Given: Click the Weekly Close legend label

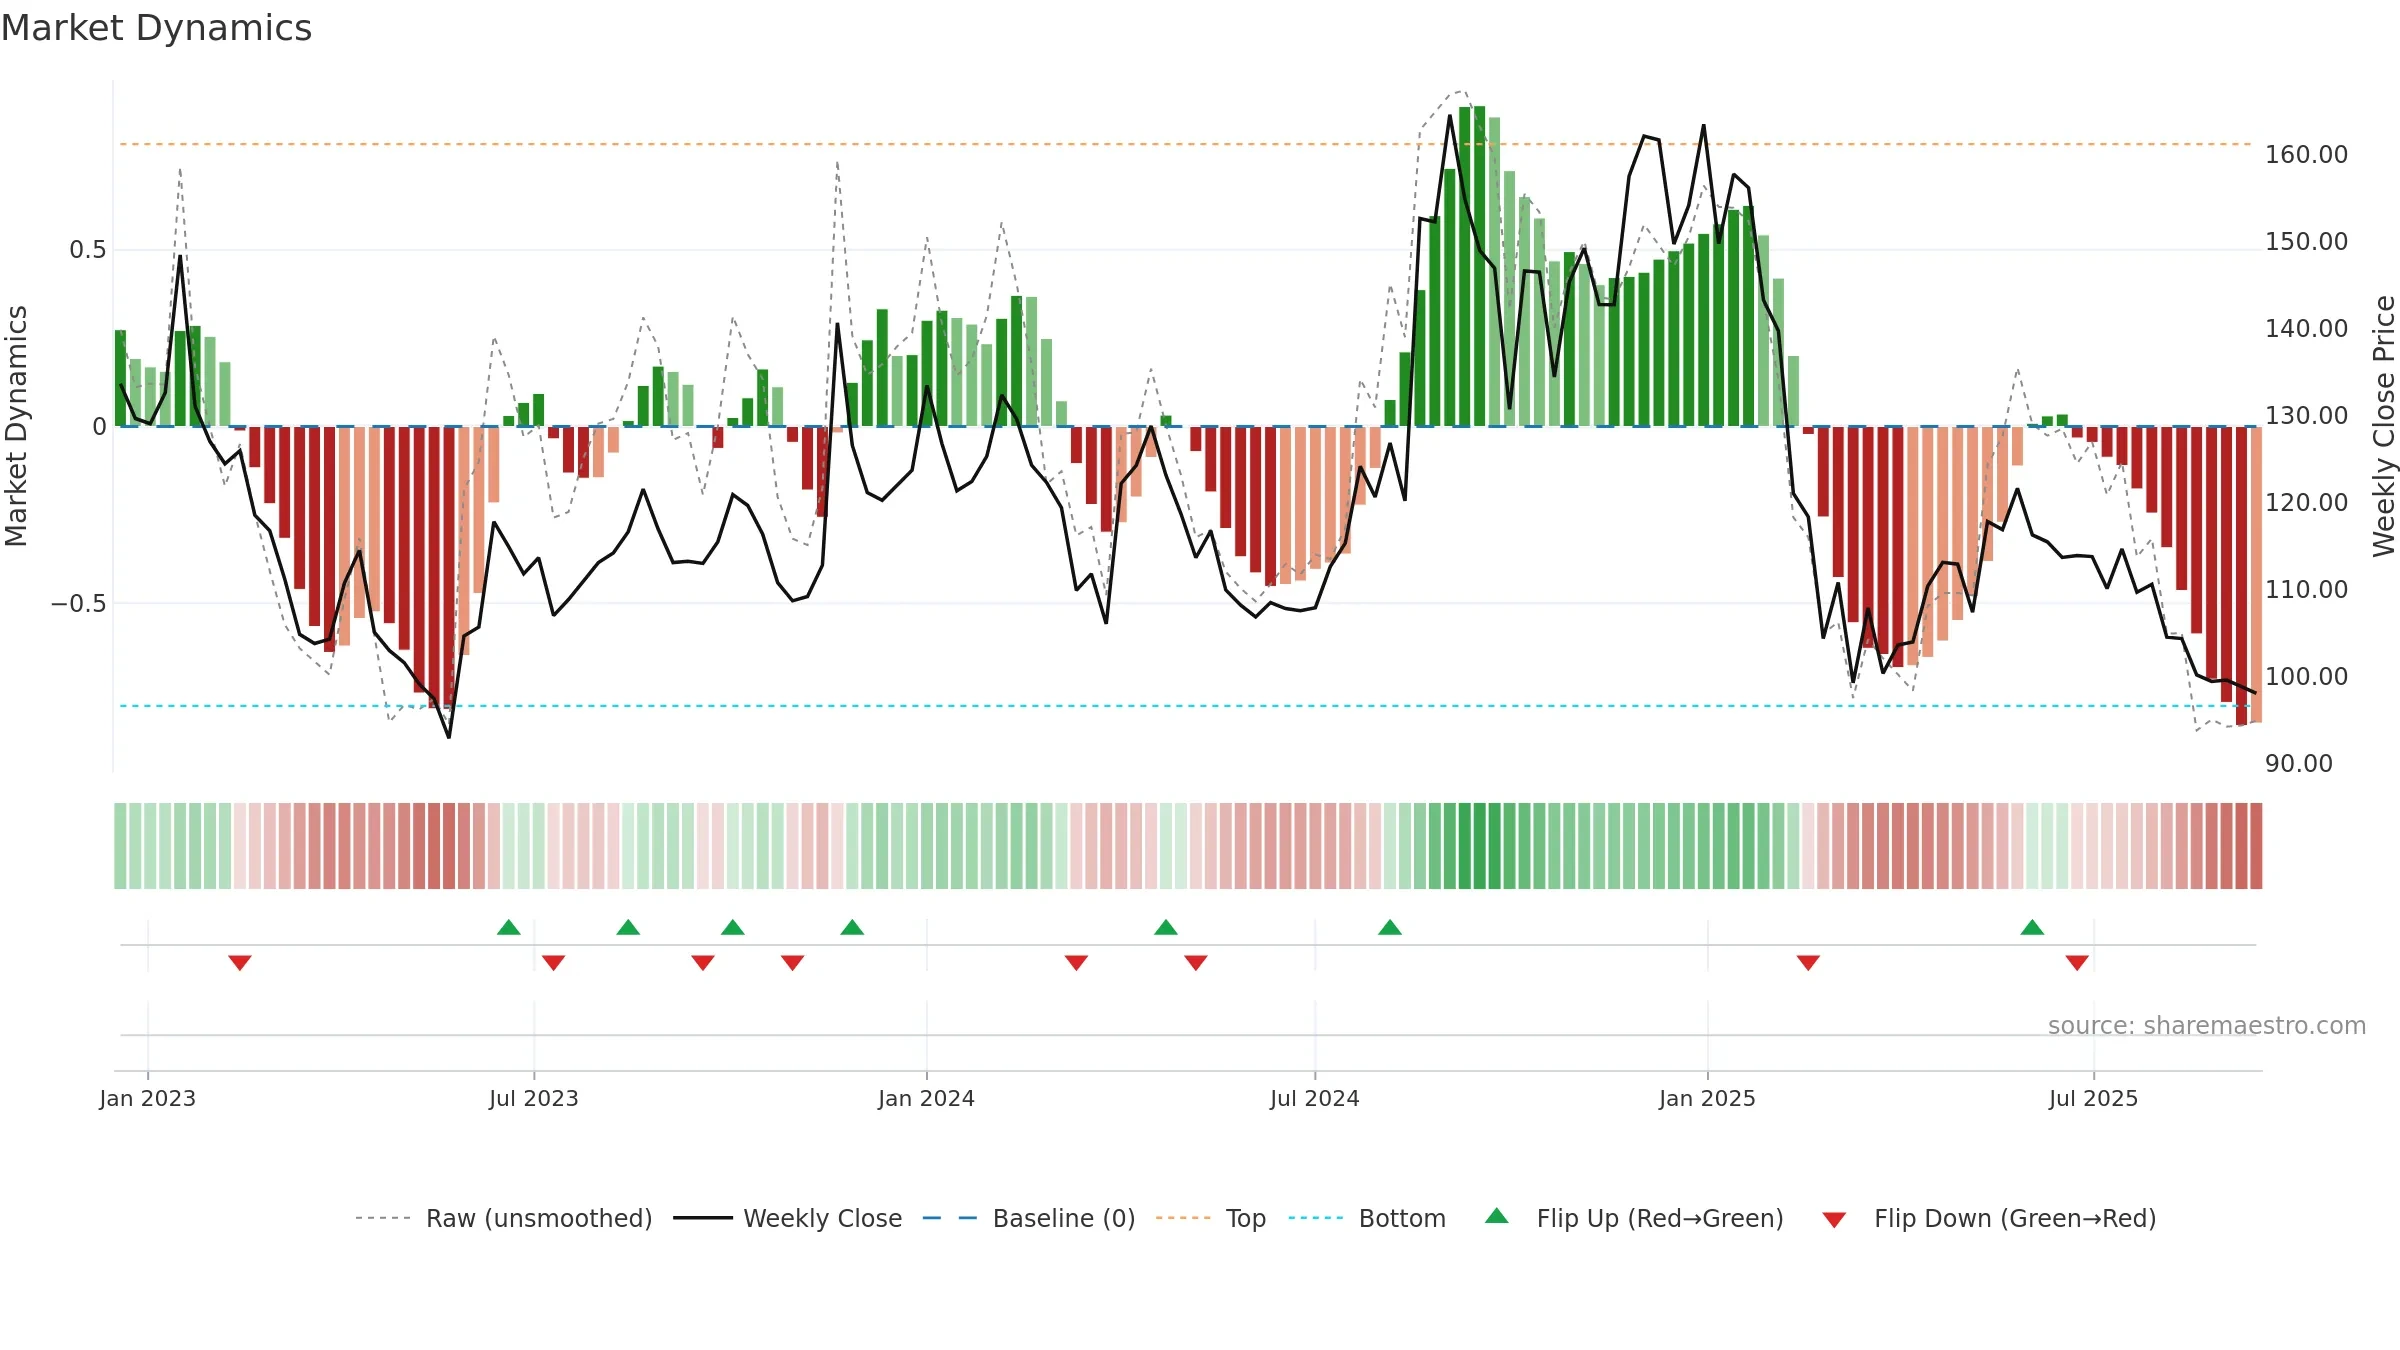Looking at the screenshot, I should (822, 1218).
